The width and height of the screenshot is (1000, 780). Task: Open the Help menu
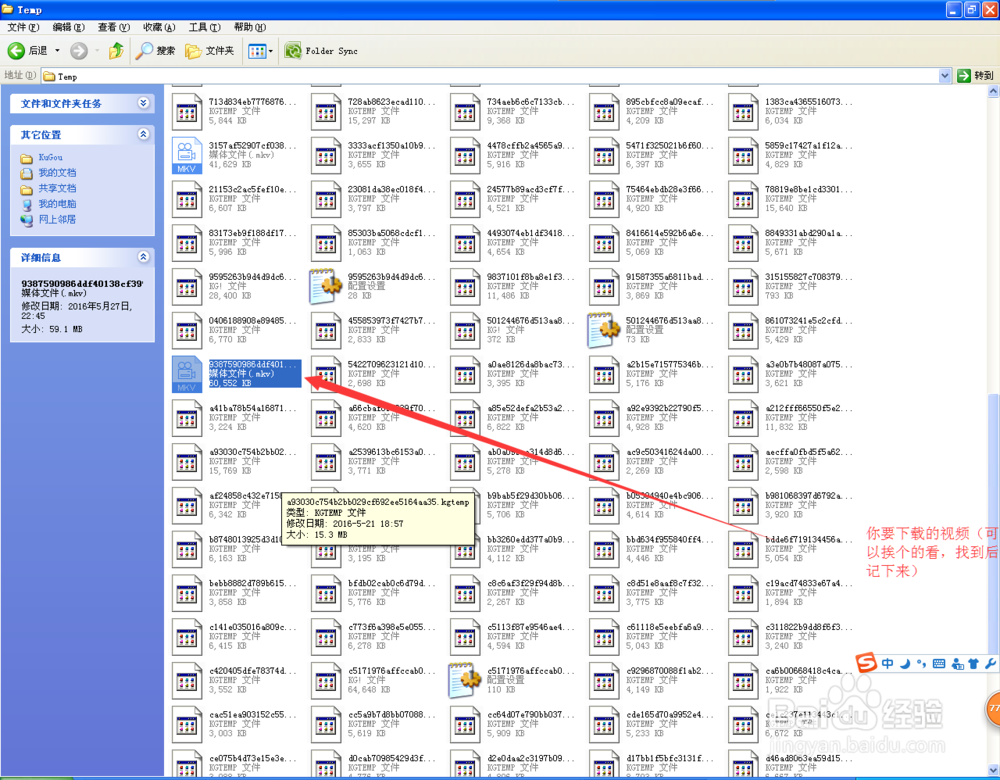(249, 27)
